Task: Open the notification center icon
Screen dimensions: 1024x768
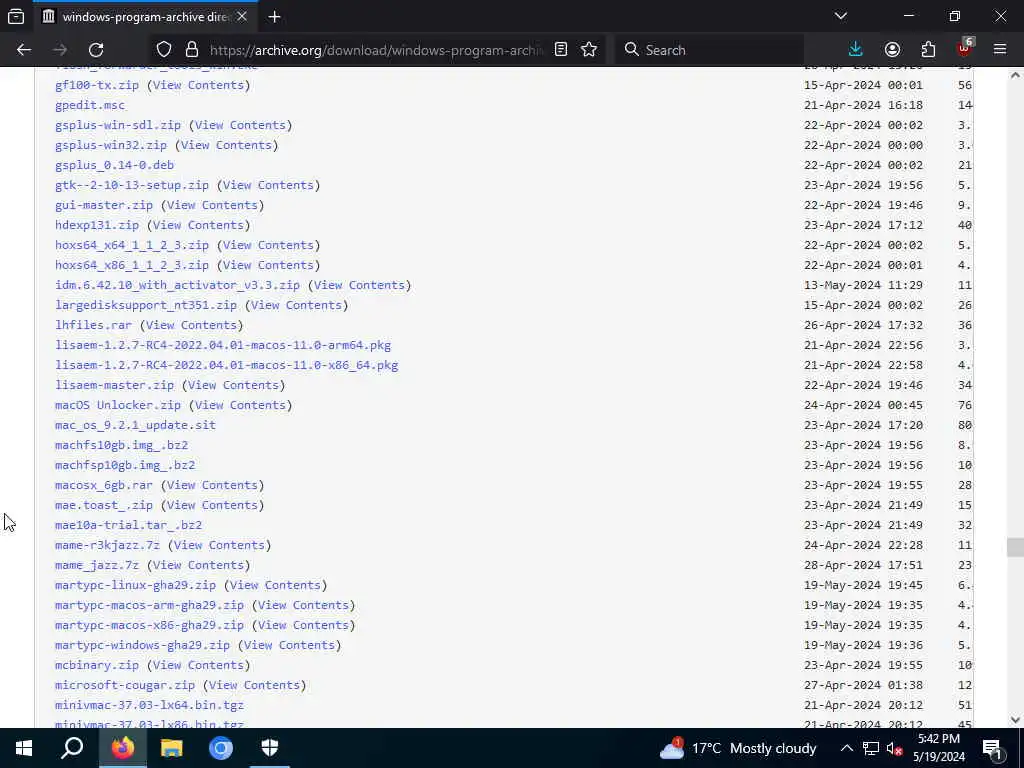Action: click(x=992, y=748)
